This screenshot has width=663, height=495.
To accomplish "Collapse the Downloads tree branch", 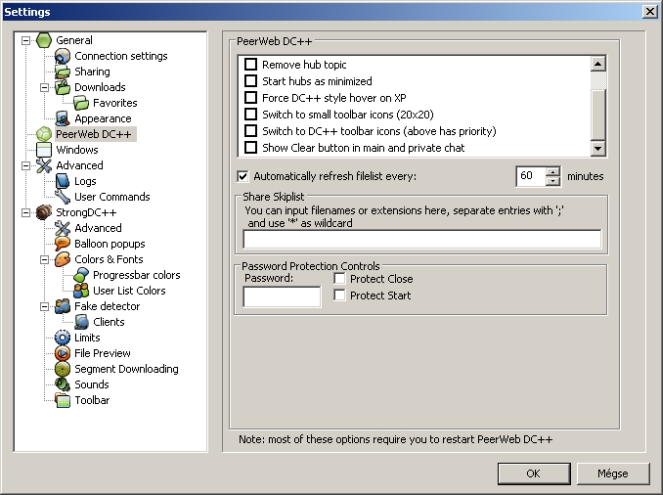I will [45, 88].
